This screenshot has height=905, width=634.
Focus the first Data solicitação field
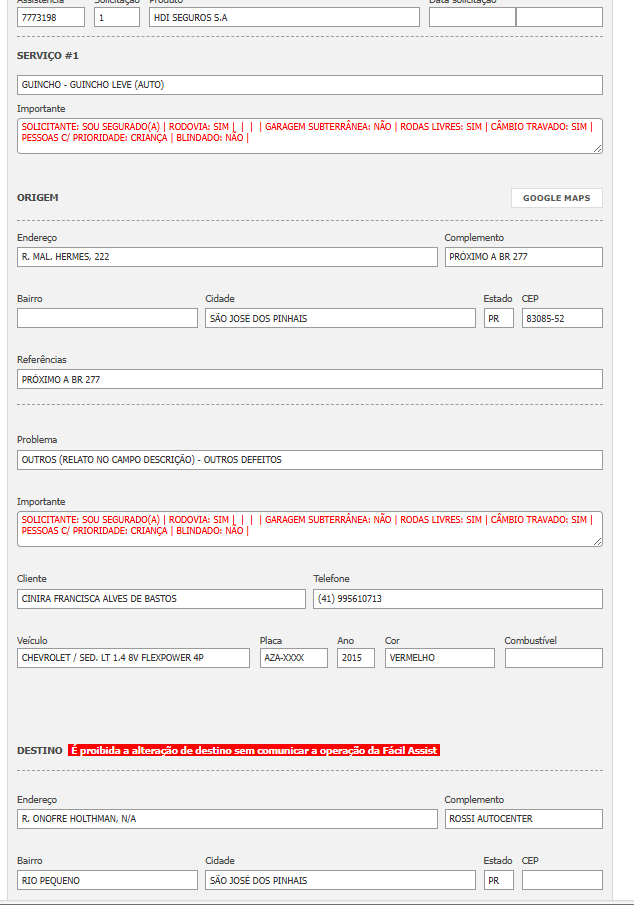tap(472, 17)
